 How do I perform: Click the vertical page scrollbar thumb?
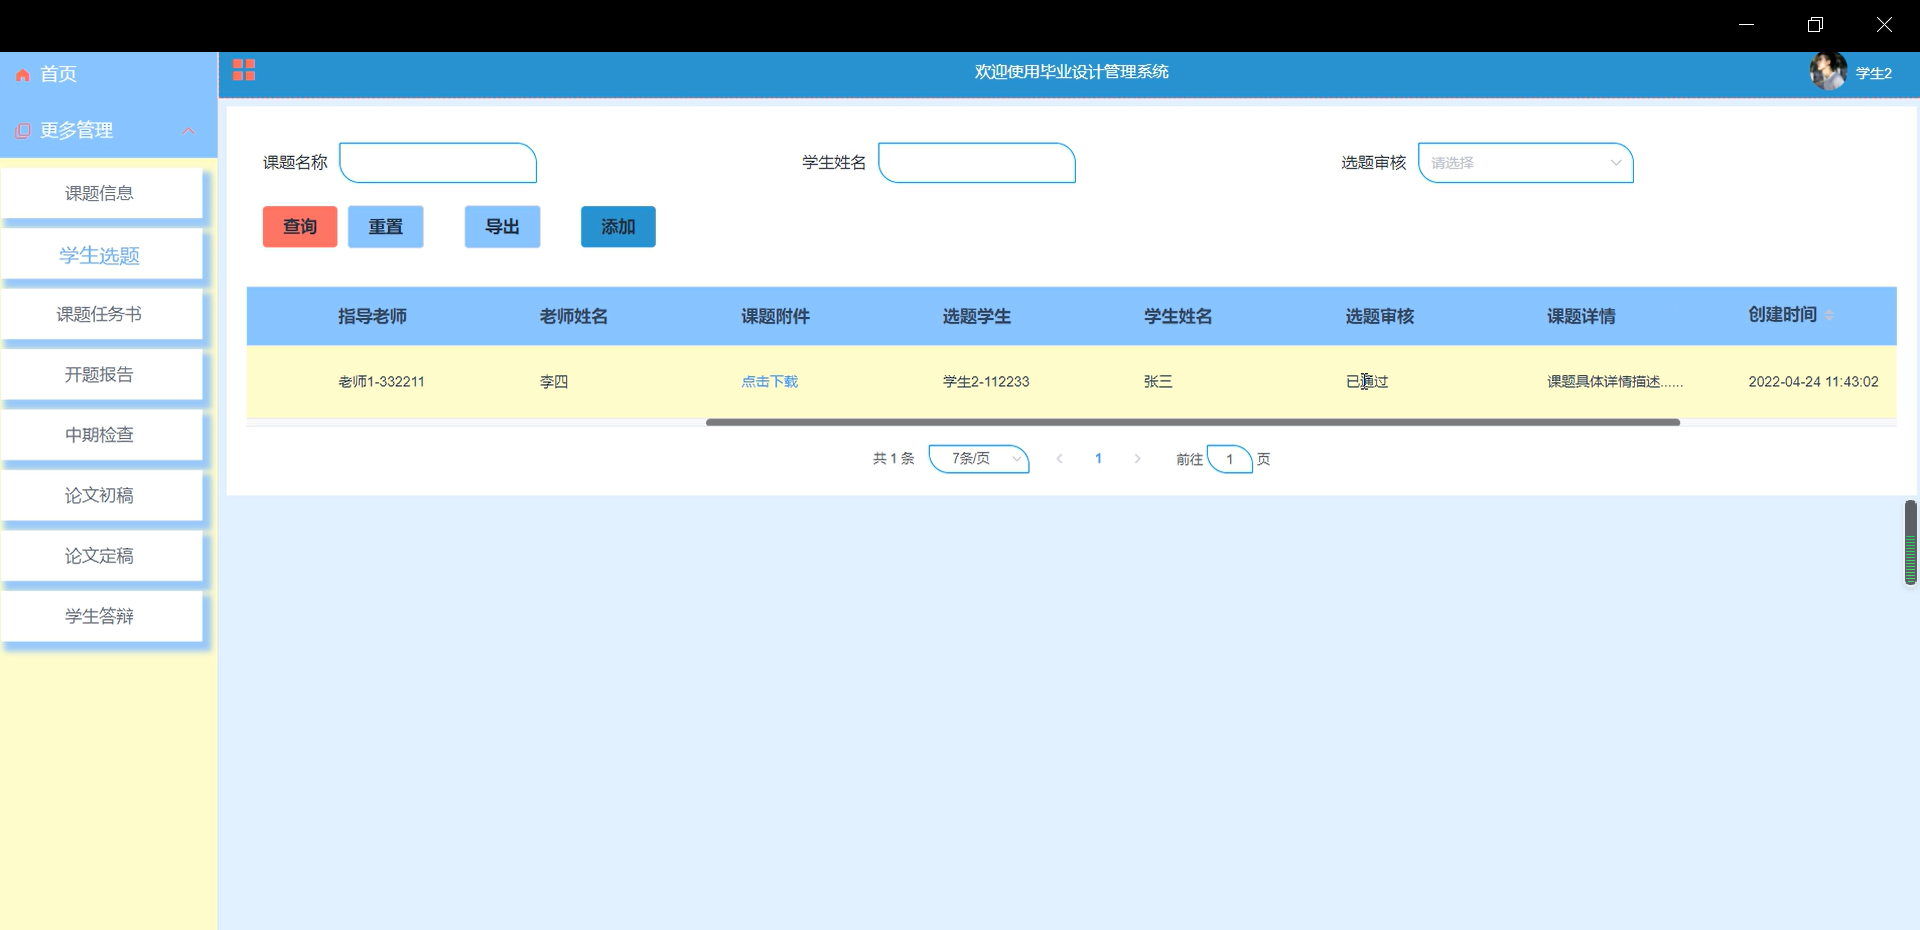(x=1911, y=542)
